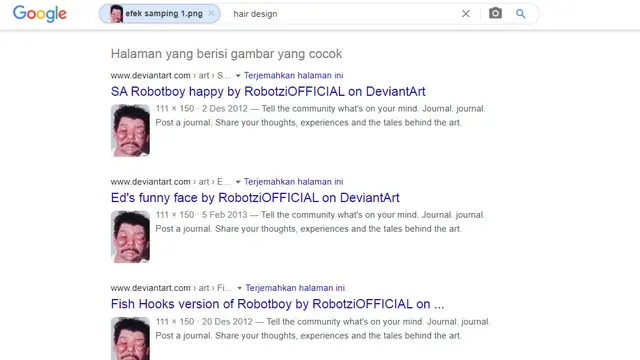Open thumbnail of Fish Hooks Robotboy result

coord(130,338)
